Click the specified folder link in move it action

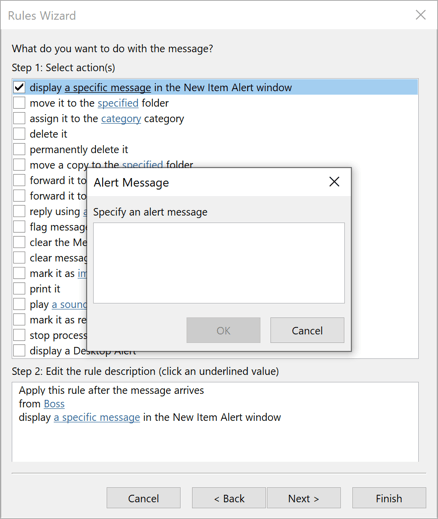tap(118, 103)
